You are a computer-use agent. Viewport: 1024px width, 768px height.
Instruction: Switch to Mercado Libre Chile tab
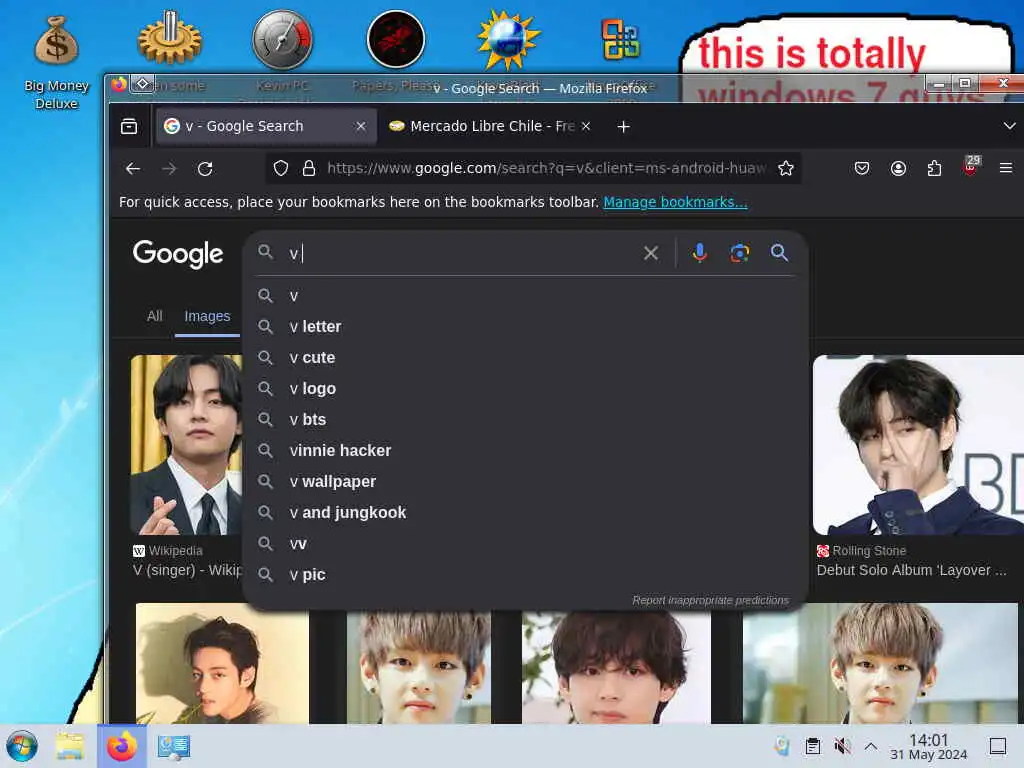491,126
